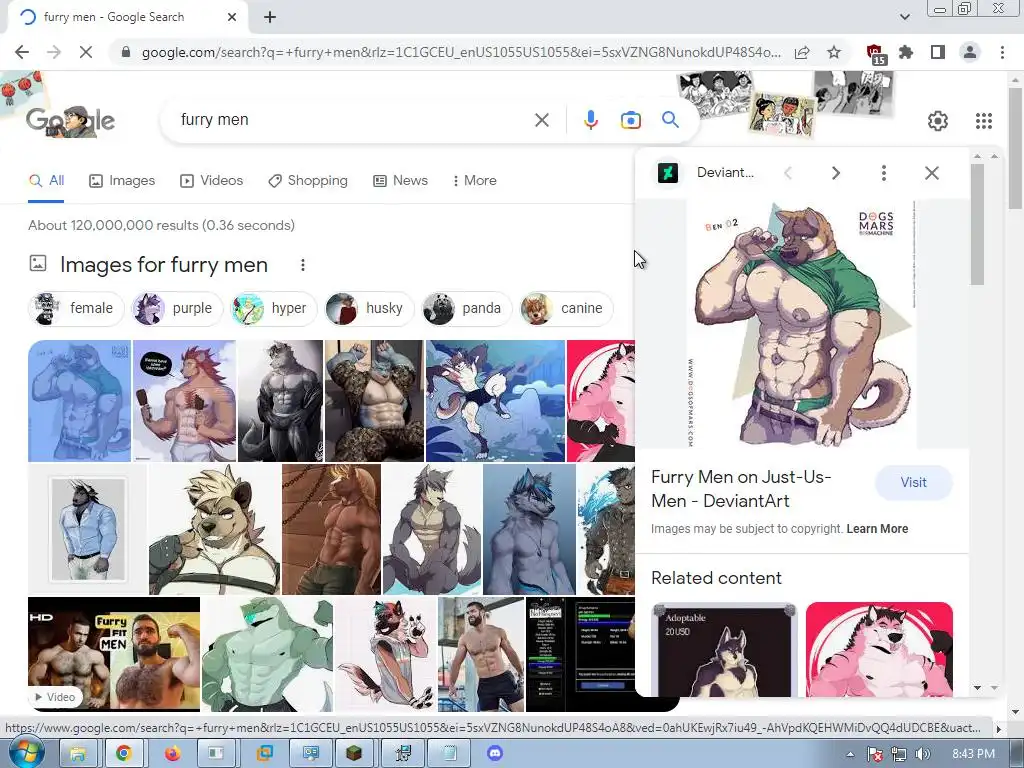Click the blue search magnifier button
The width and height of the screenshot is (1024, 768).
670,120
